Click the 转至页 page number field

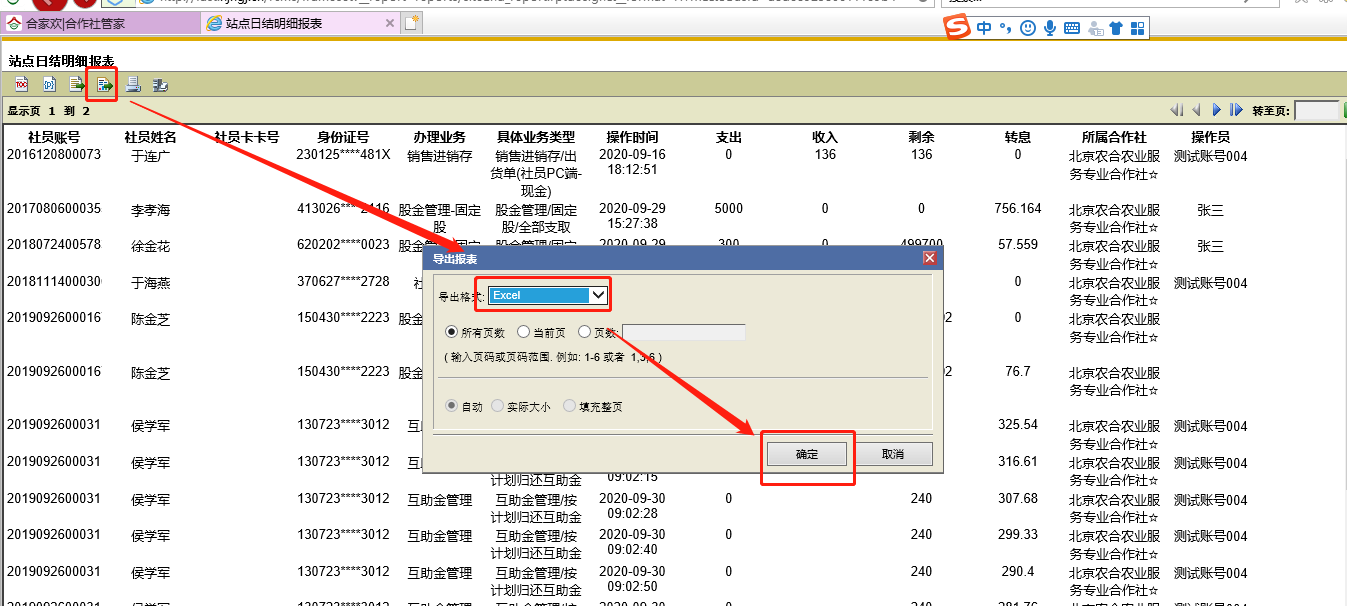pyautogui.click(x=1317, y=110)
